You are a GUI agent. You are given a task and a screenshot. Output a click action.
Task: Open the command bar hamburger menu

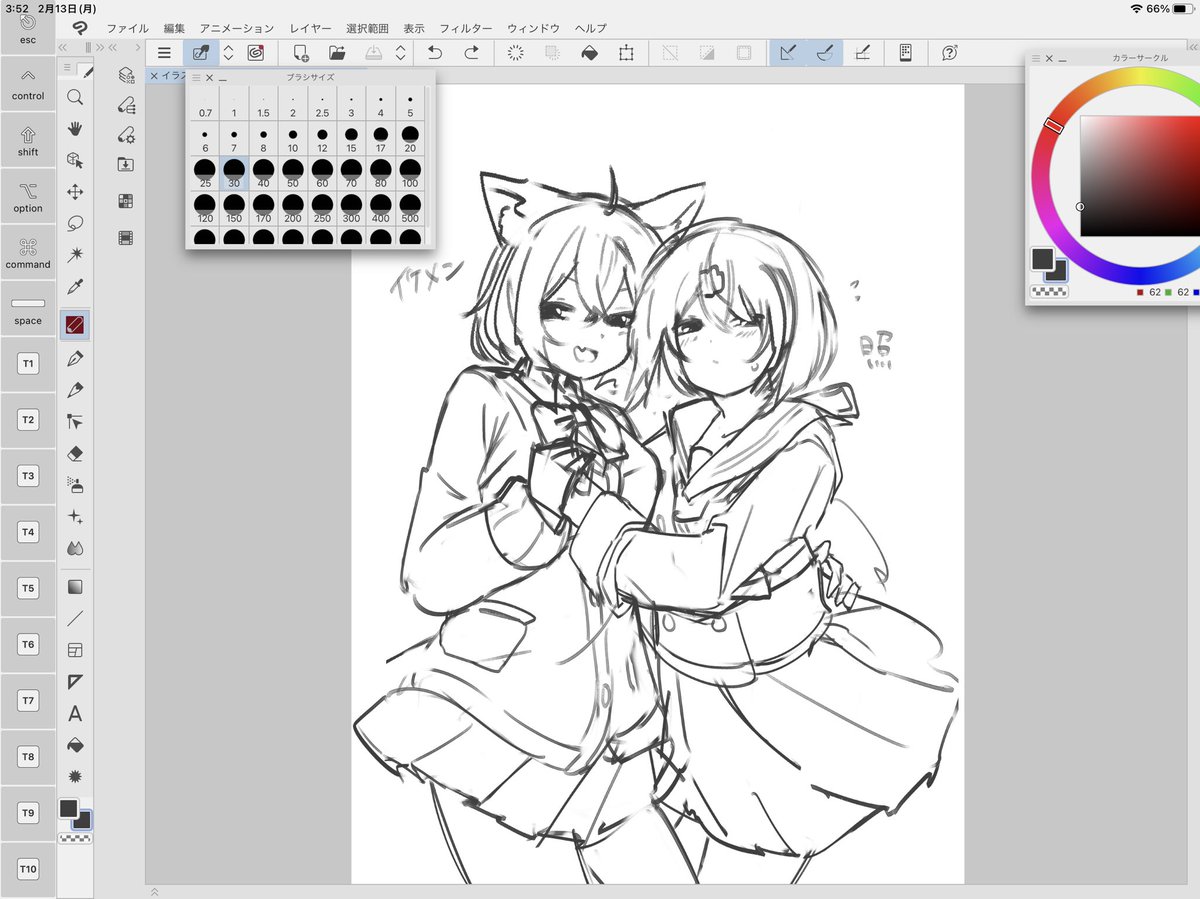(x=165, y=53)
